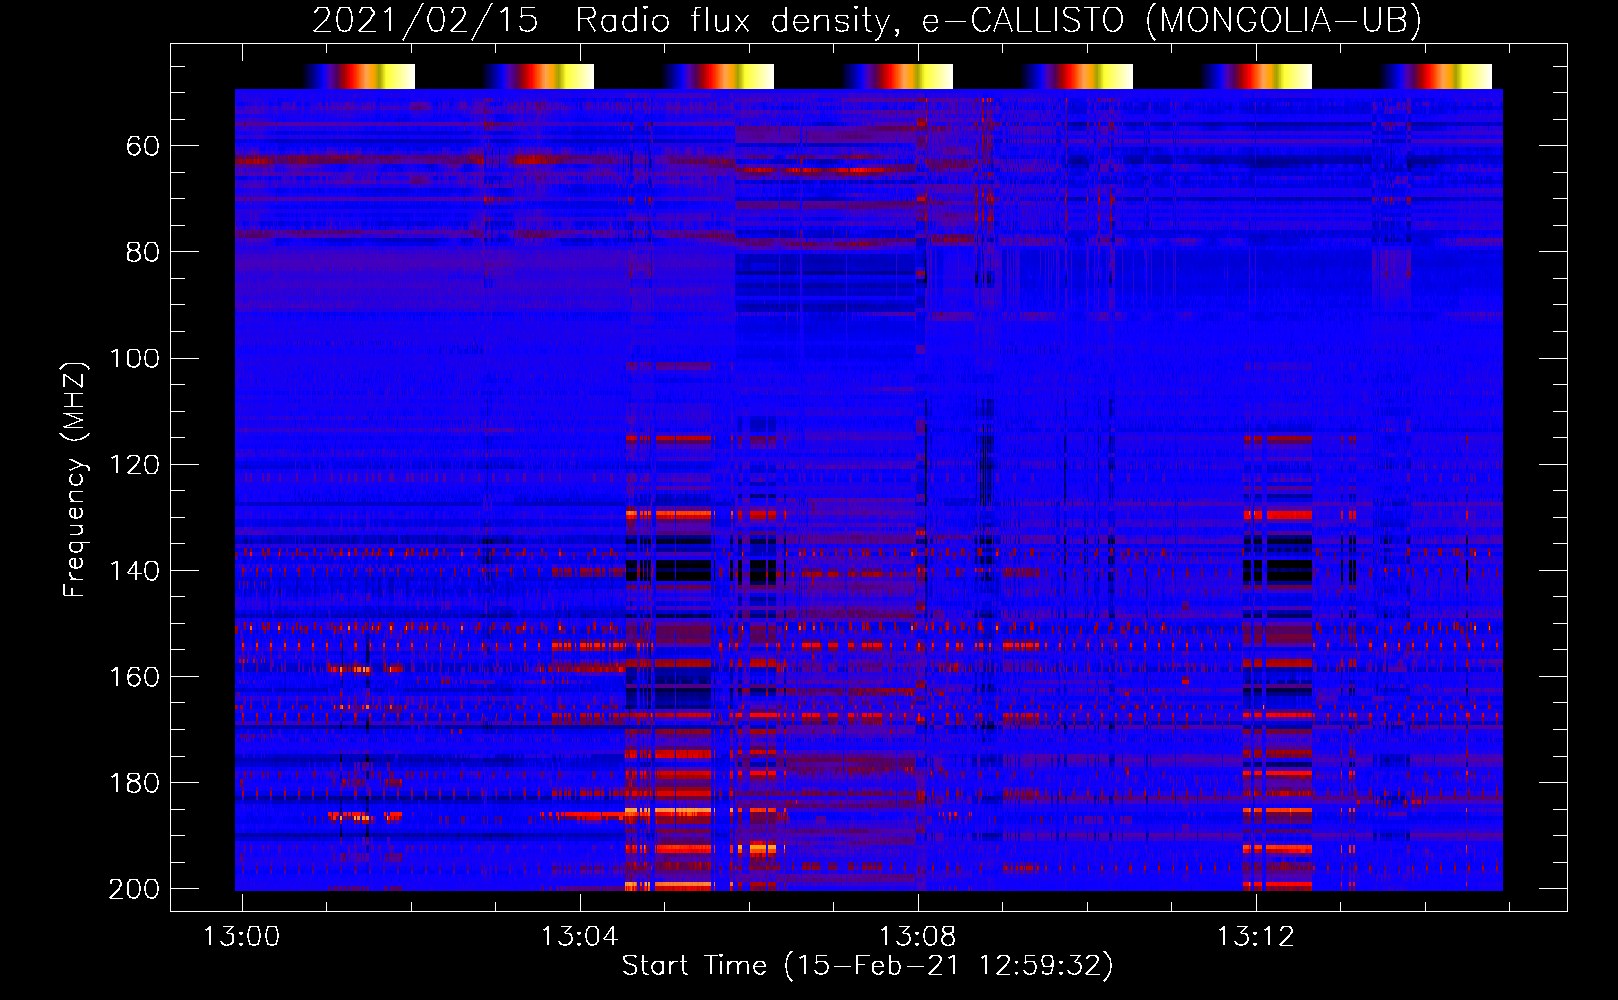Click the 13:12 time tick label
The height and width of the screenshot is (1000, 1618).
click(x=1256, y=937)
